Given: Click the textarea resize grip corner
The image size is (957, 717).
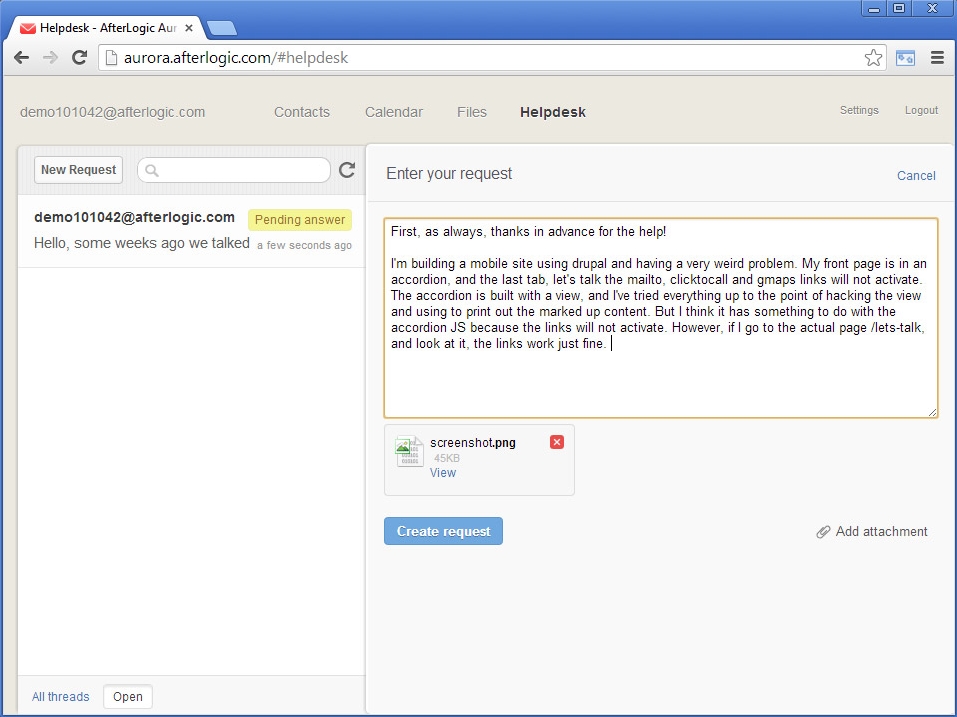Looking at the screenshot, I should click(932, 413).
